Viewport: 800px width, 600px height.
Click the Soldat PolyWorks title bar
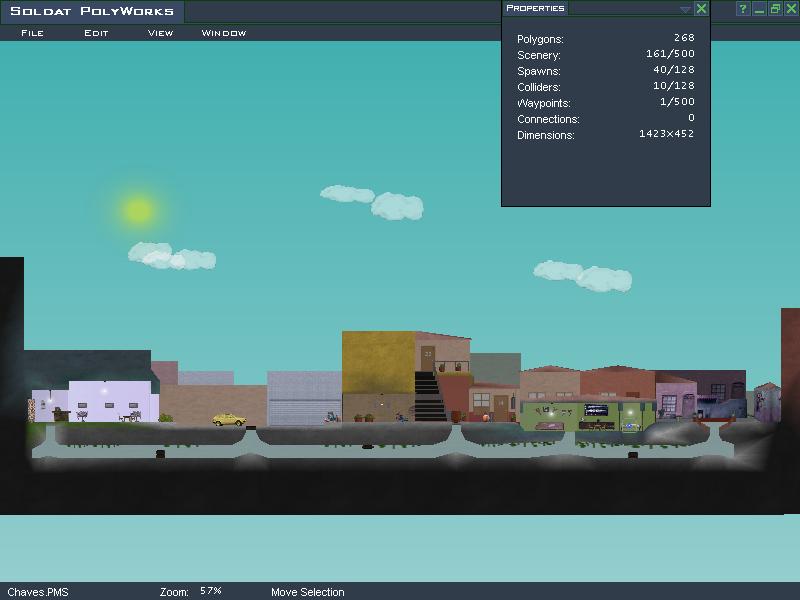coord(92,12)
